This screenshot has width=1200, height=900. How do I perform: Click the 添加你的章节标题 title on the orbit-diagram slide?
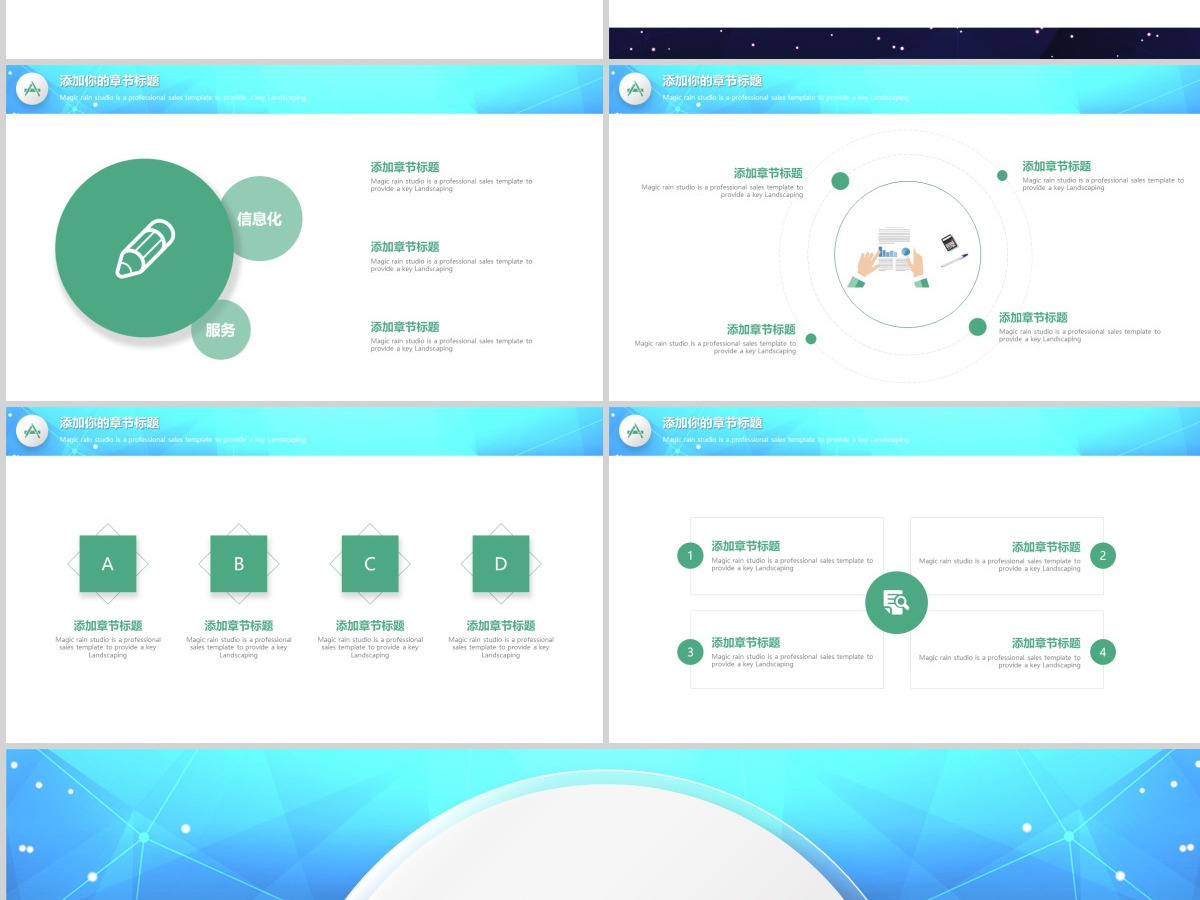coord(712,82)
